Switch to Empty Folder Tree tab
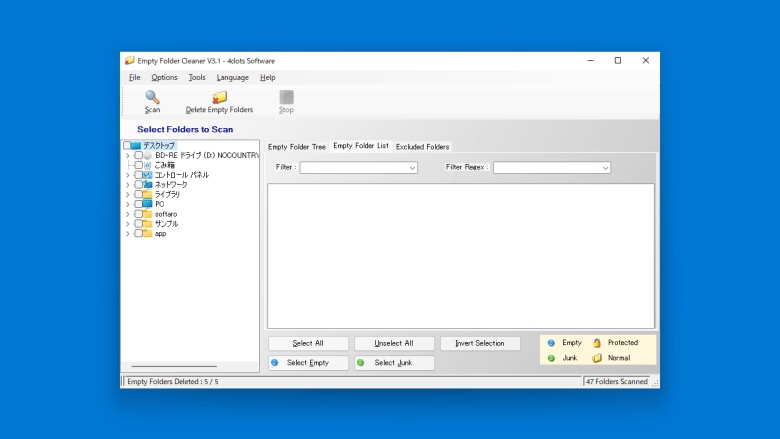The height and width of the screenshot is (439, 780). coord(296,147)
